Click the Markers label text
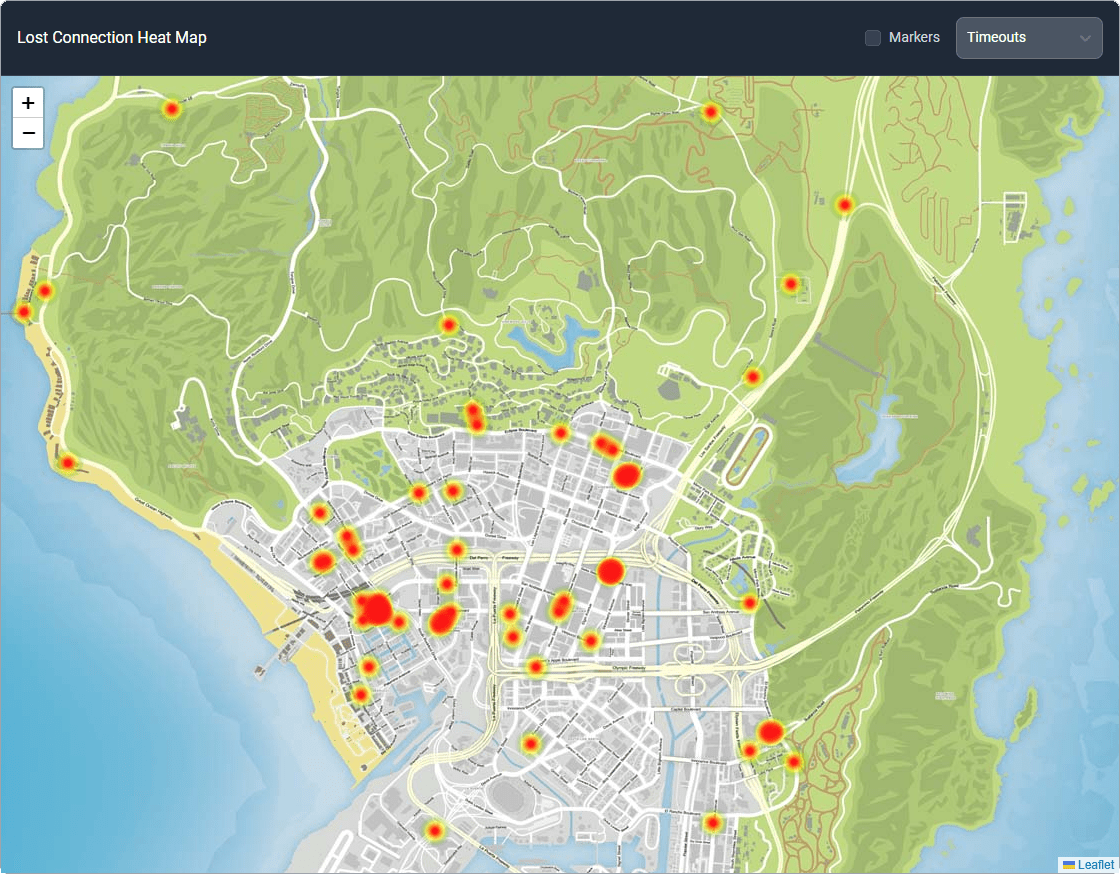The height and width of the screenshot is (874, 1120). click(x=914, y=37)
